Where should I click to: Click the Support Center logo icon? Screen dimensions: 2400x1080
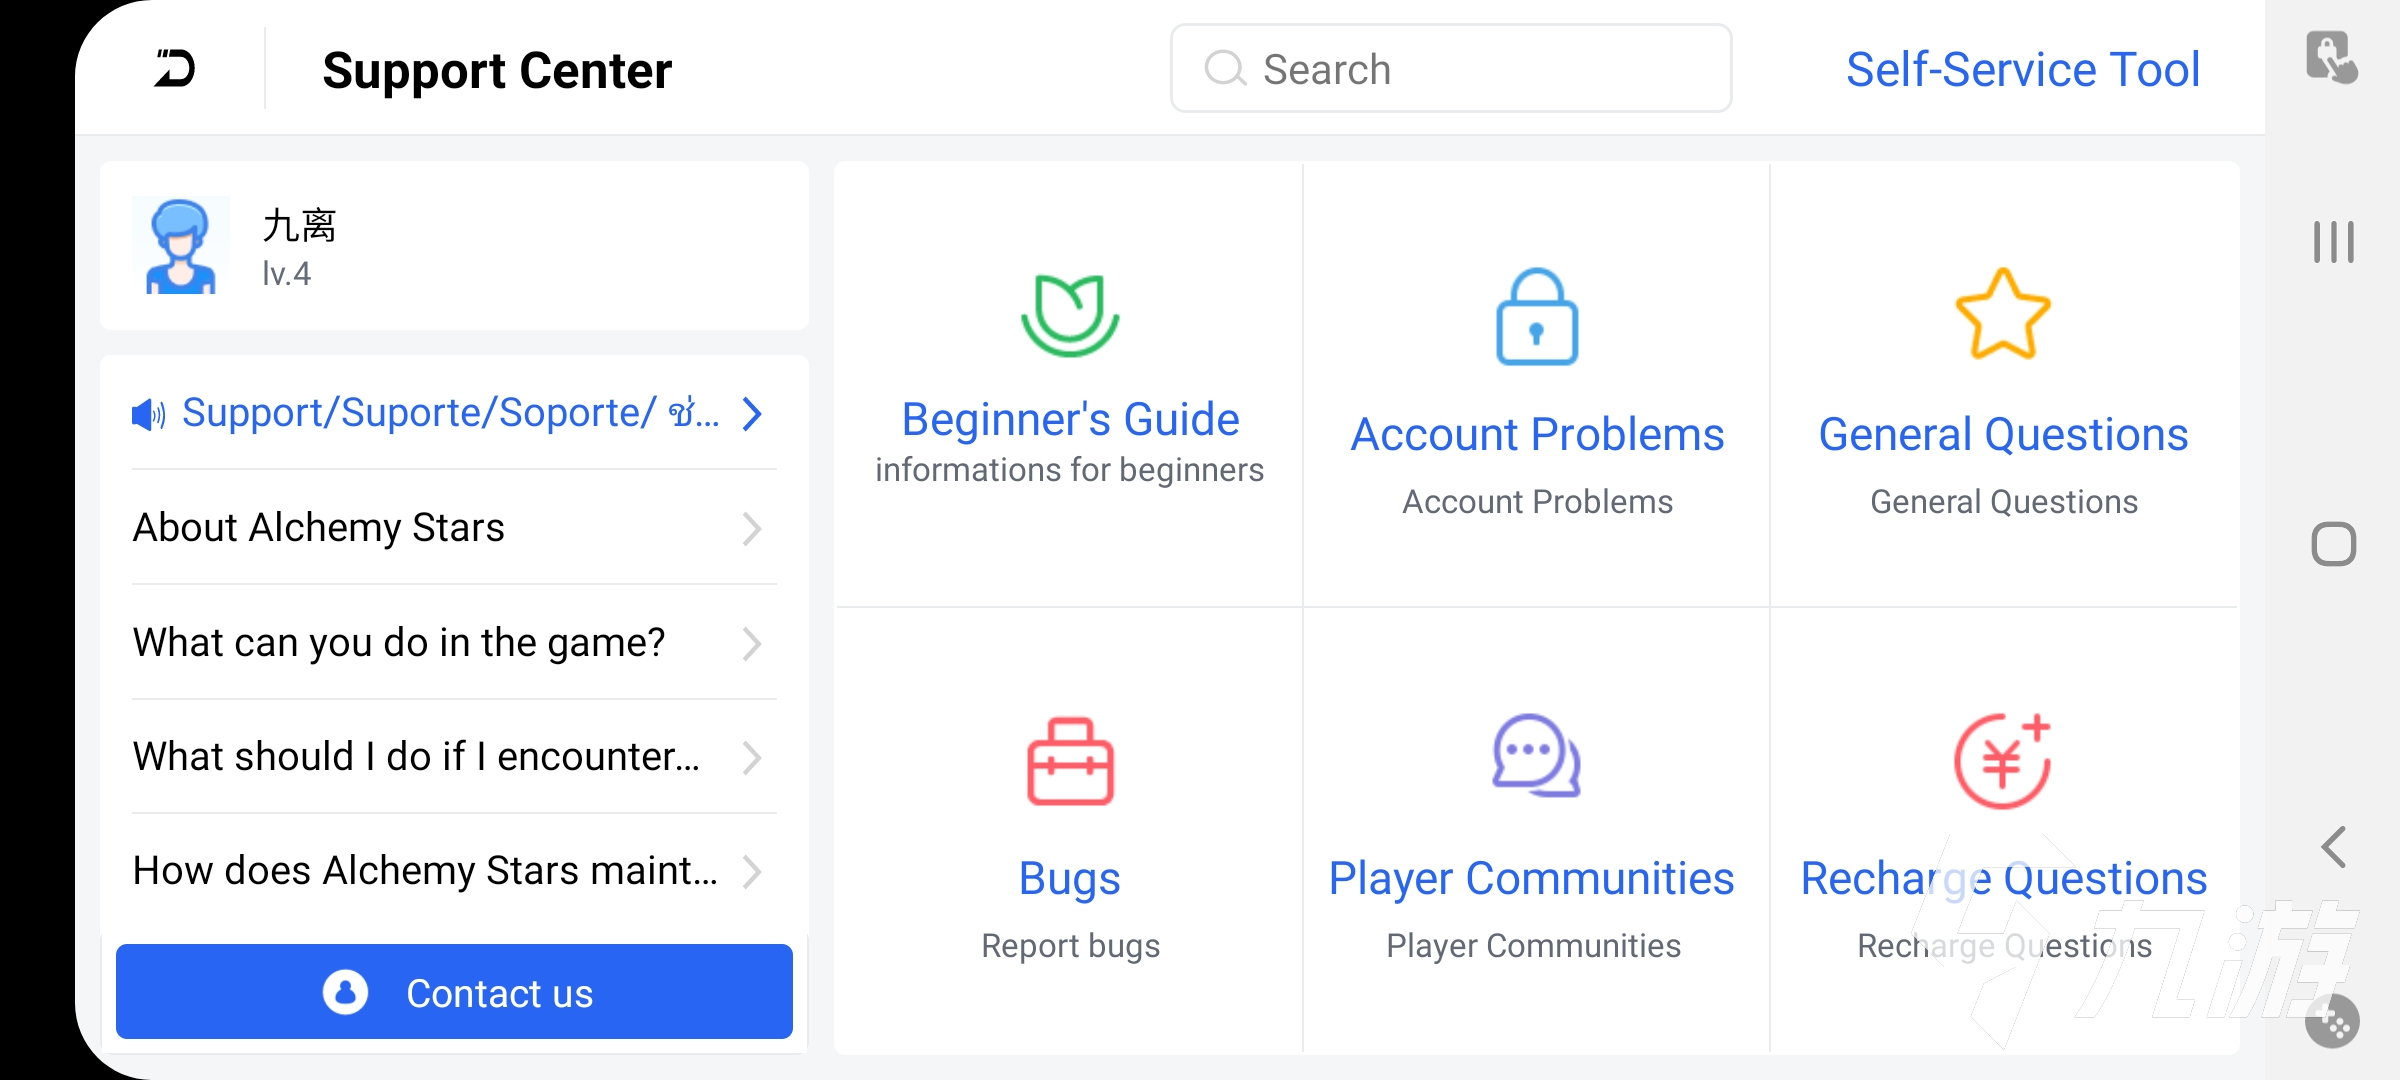[173, 69]
